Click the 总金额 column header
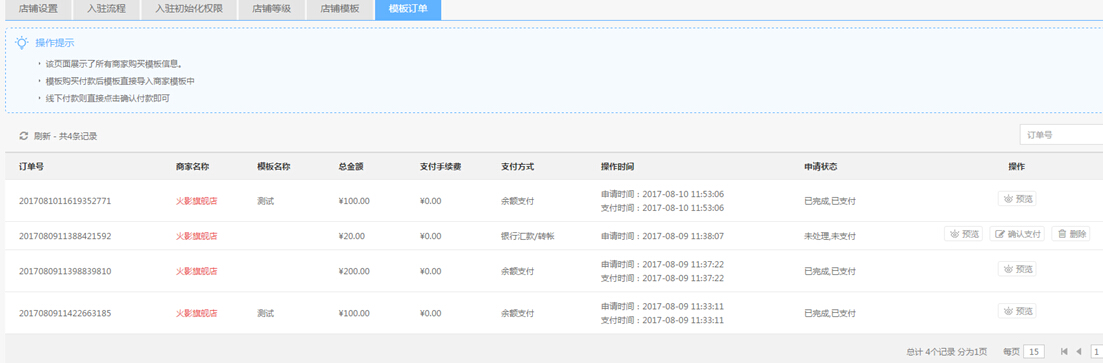This screenshot has height=363, width=1103. (351, 167)
